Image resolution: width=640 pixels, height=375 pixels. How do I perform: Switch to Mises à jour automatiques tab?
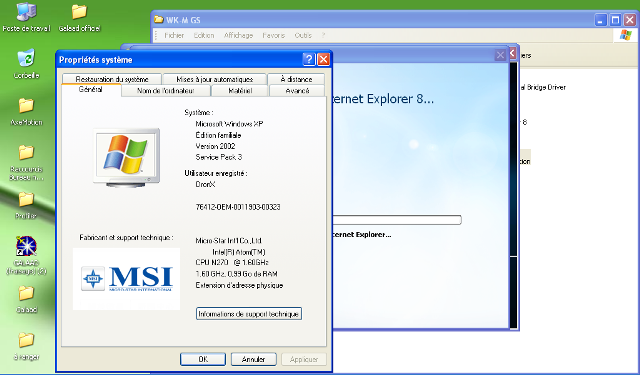coord(215,79)
